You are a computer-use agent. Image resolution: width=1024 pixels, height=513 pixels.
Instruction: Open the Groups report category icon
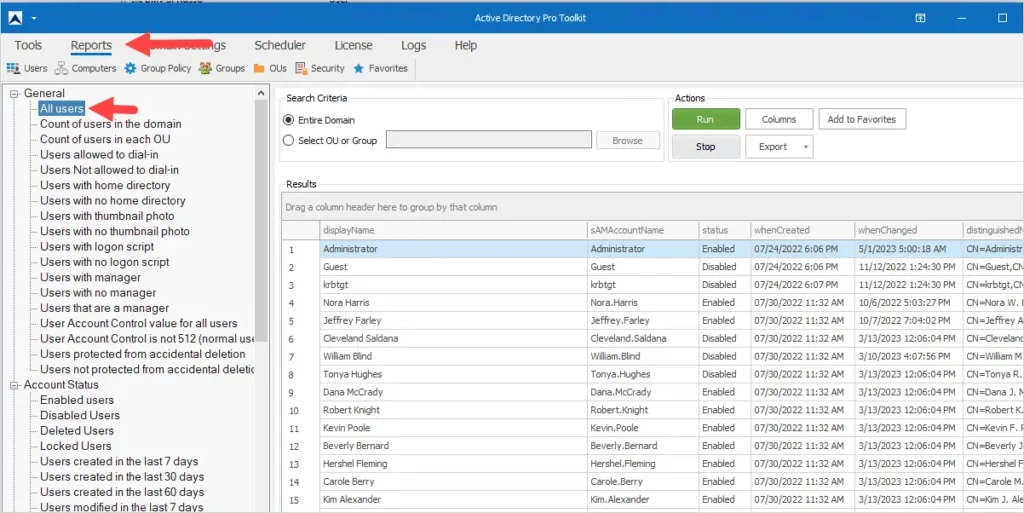tap(205, 68)
